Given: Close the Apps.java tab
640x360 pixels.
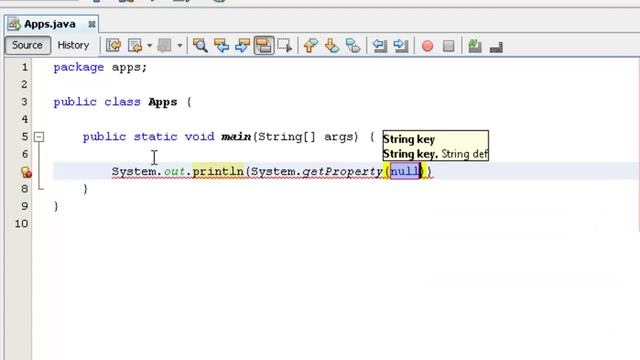Looking at the screenshot, I should (x=92, y=24).
